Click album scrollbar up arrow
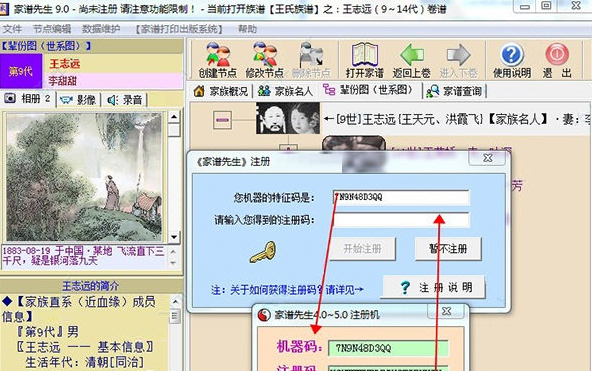 click(174, 117)
